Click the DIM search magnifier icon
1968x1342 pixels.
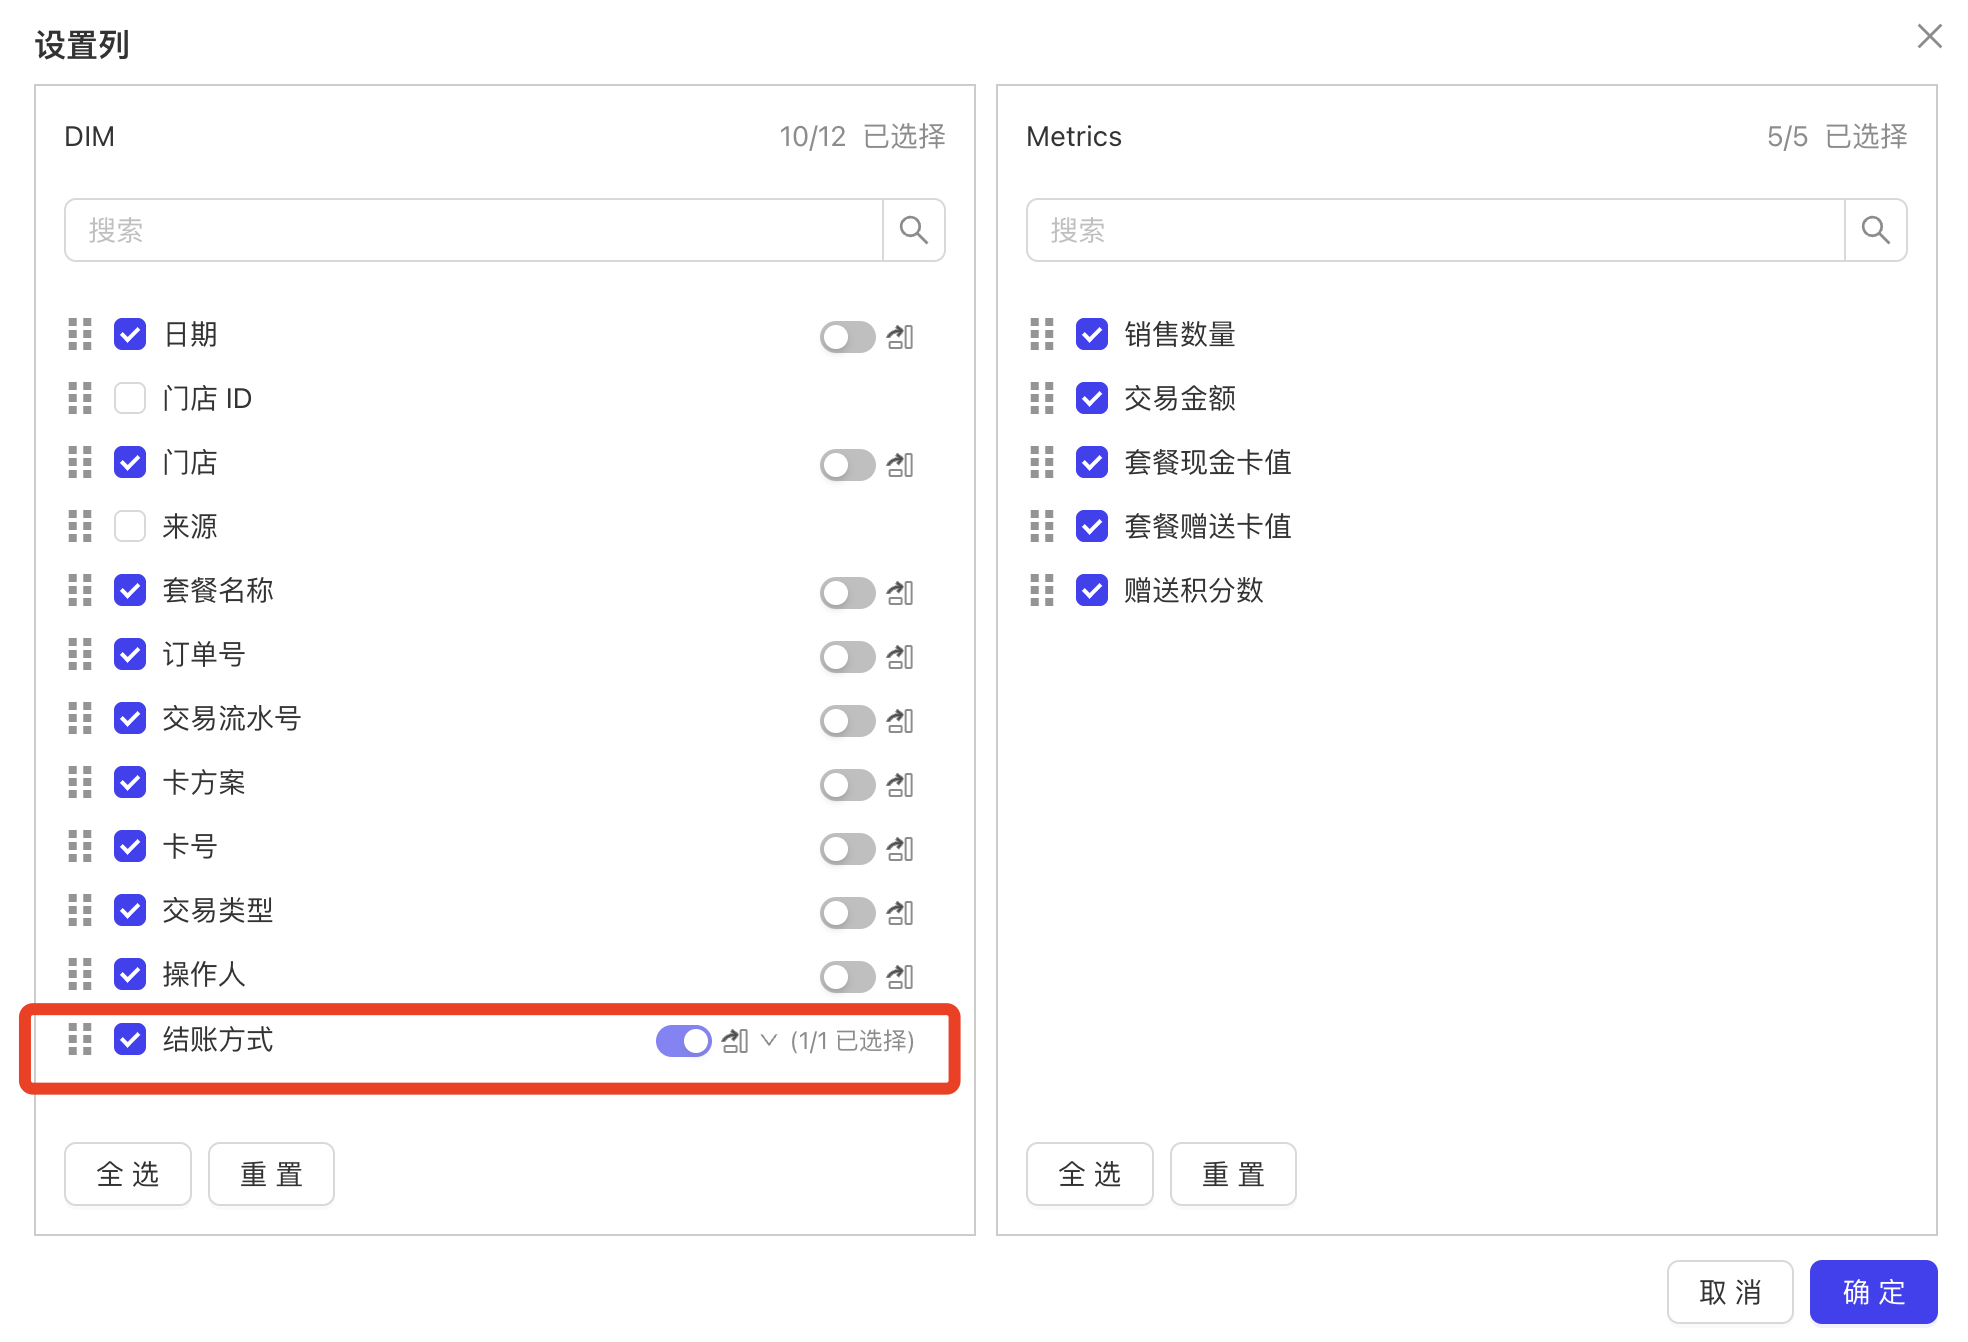pos(913,230)
